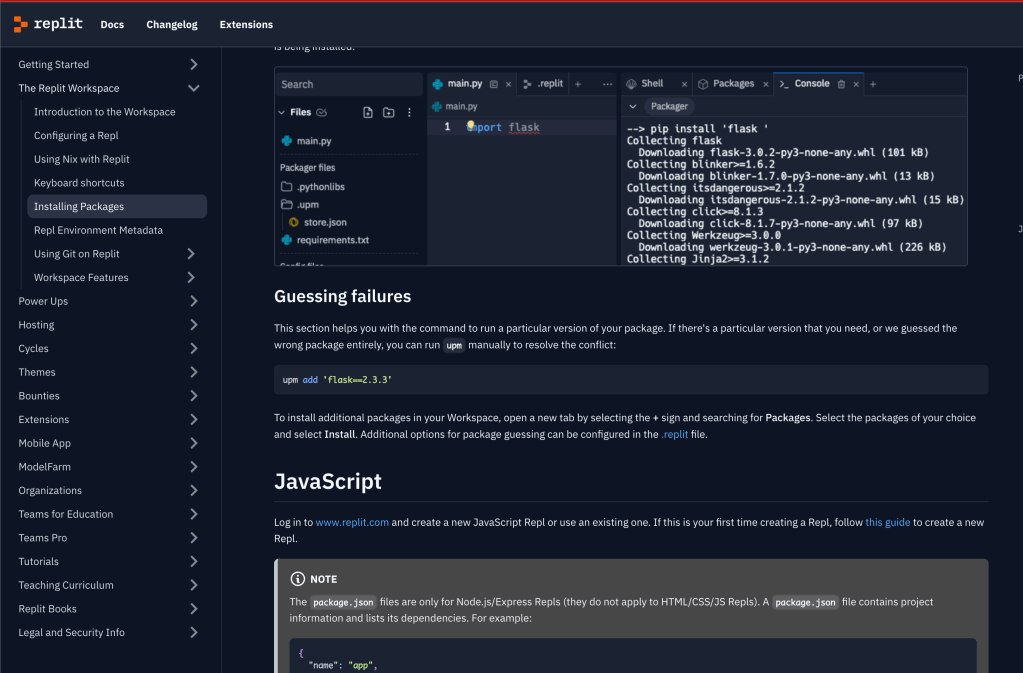1023x673 pixels.
Task: Expand the ModelFarm section chevron
Action: (194, 467)
